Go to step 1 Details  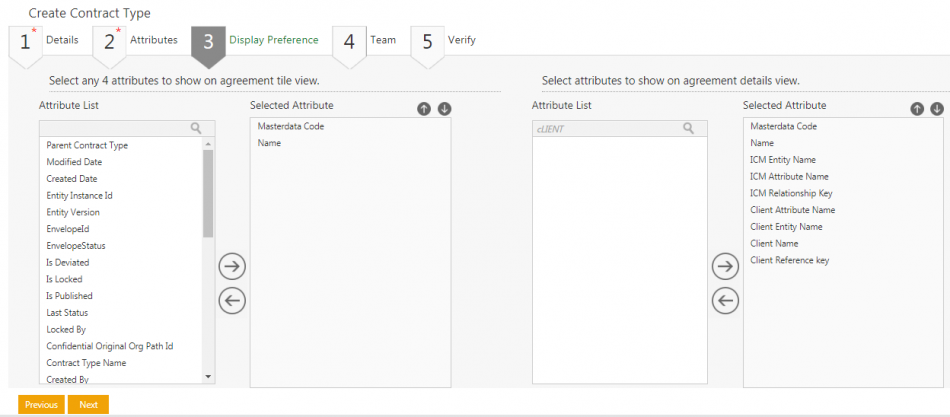tap(47, 40)
